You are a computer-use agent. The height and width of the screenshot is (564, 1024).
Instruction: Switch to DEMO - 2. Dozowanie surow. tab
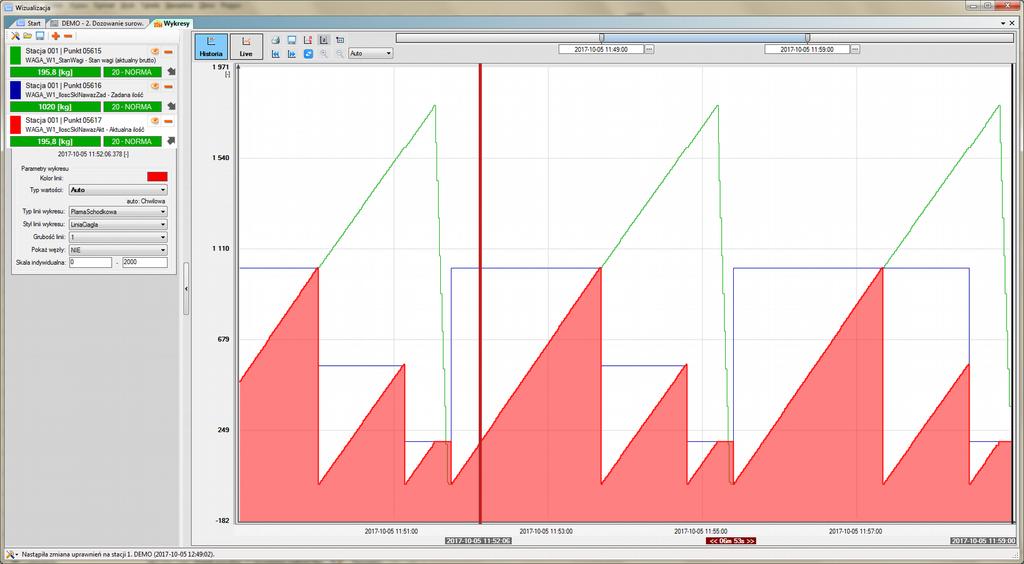coord(98,23)
